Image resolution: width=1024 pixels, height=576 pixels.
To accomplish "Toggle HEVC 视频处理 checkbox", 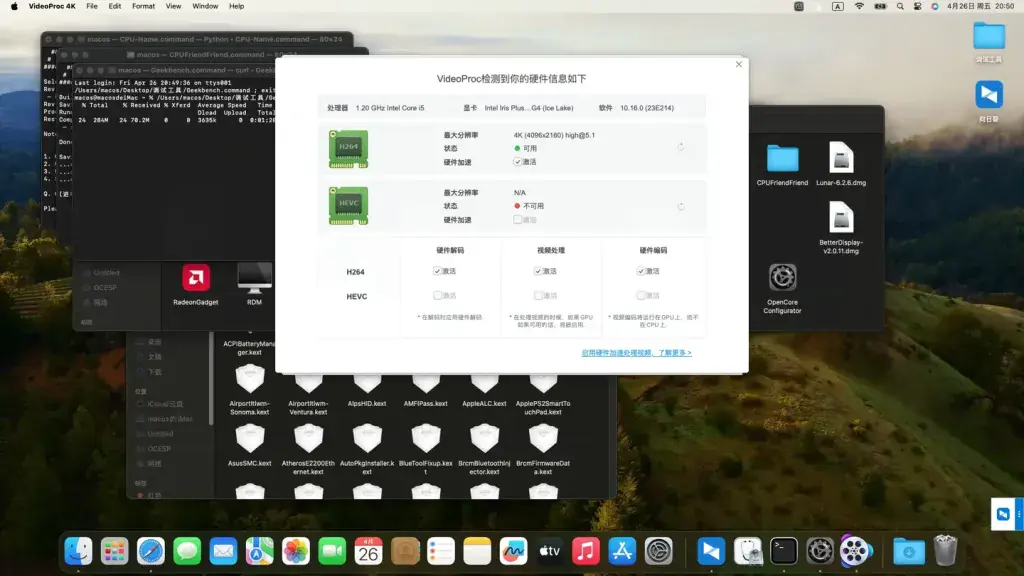I will click(x=537, y=295).
